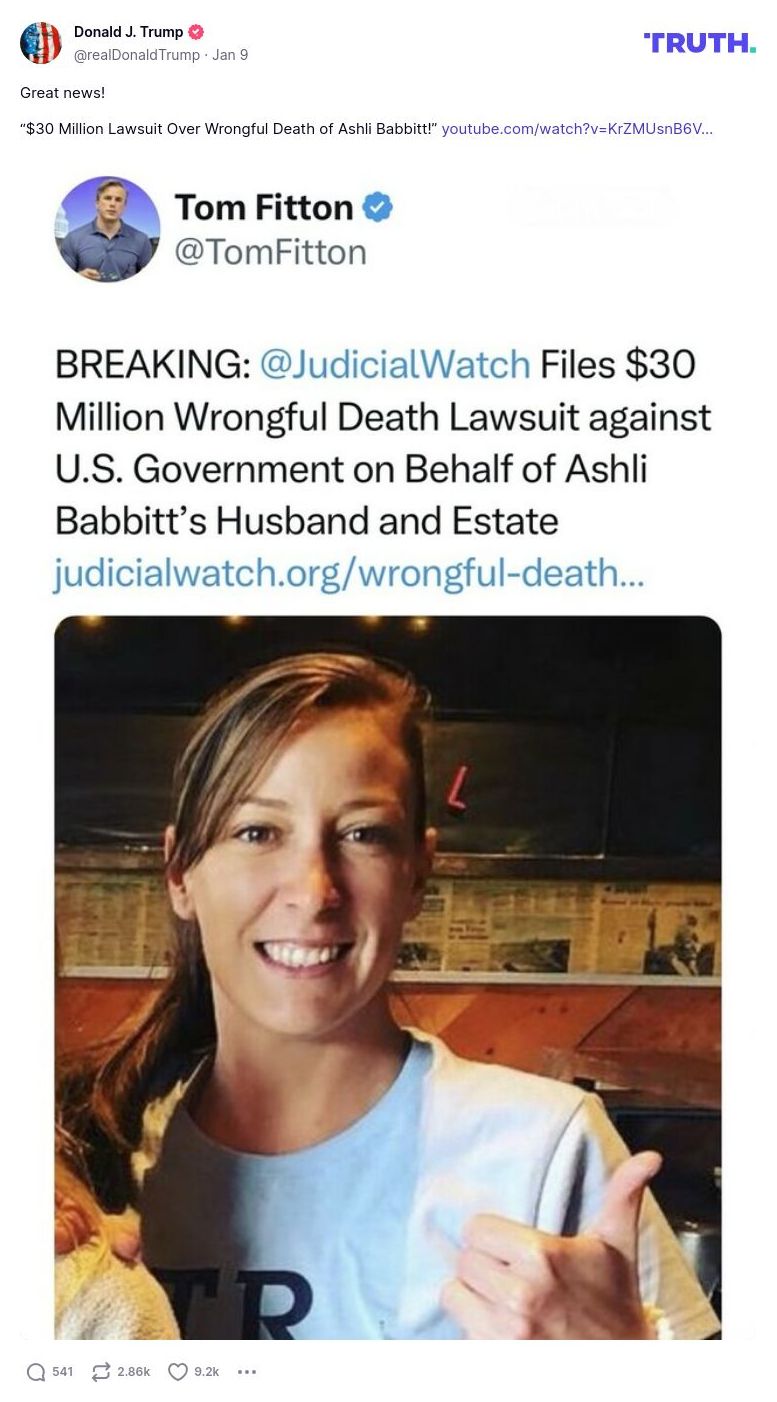Image resolution: width=777 pixels, height=1402 pixels.
Task: Click the @TomFitton handle text
Action: coord(270,252)
